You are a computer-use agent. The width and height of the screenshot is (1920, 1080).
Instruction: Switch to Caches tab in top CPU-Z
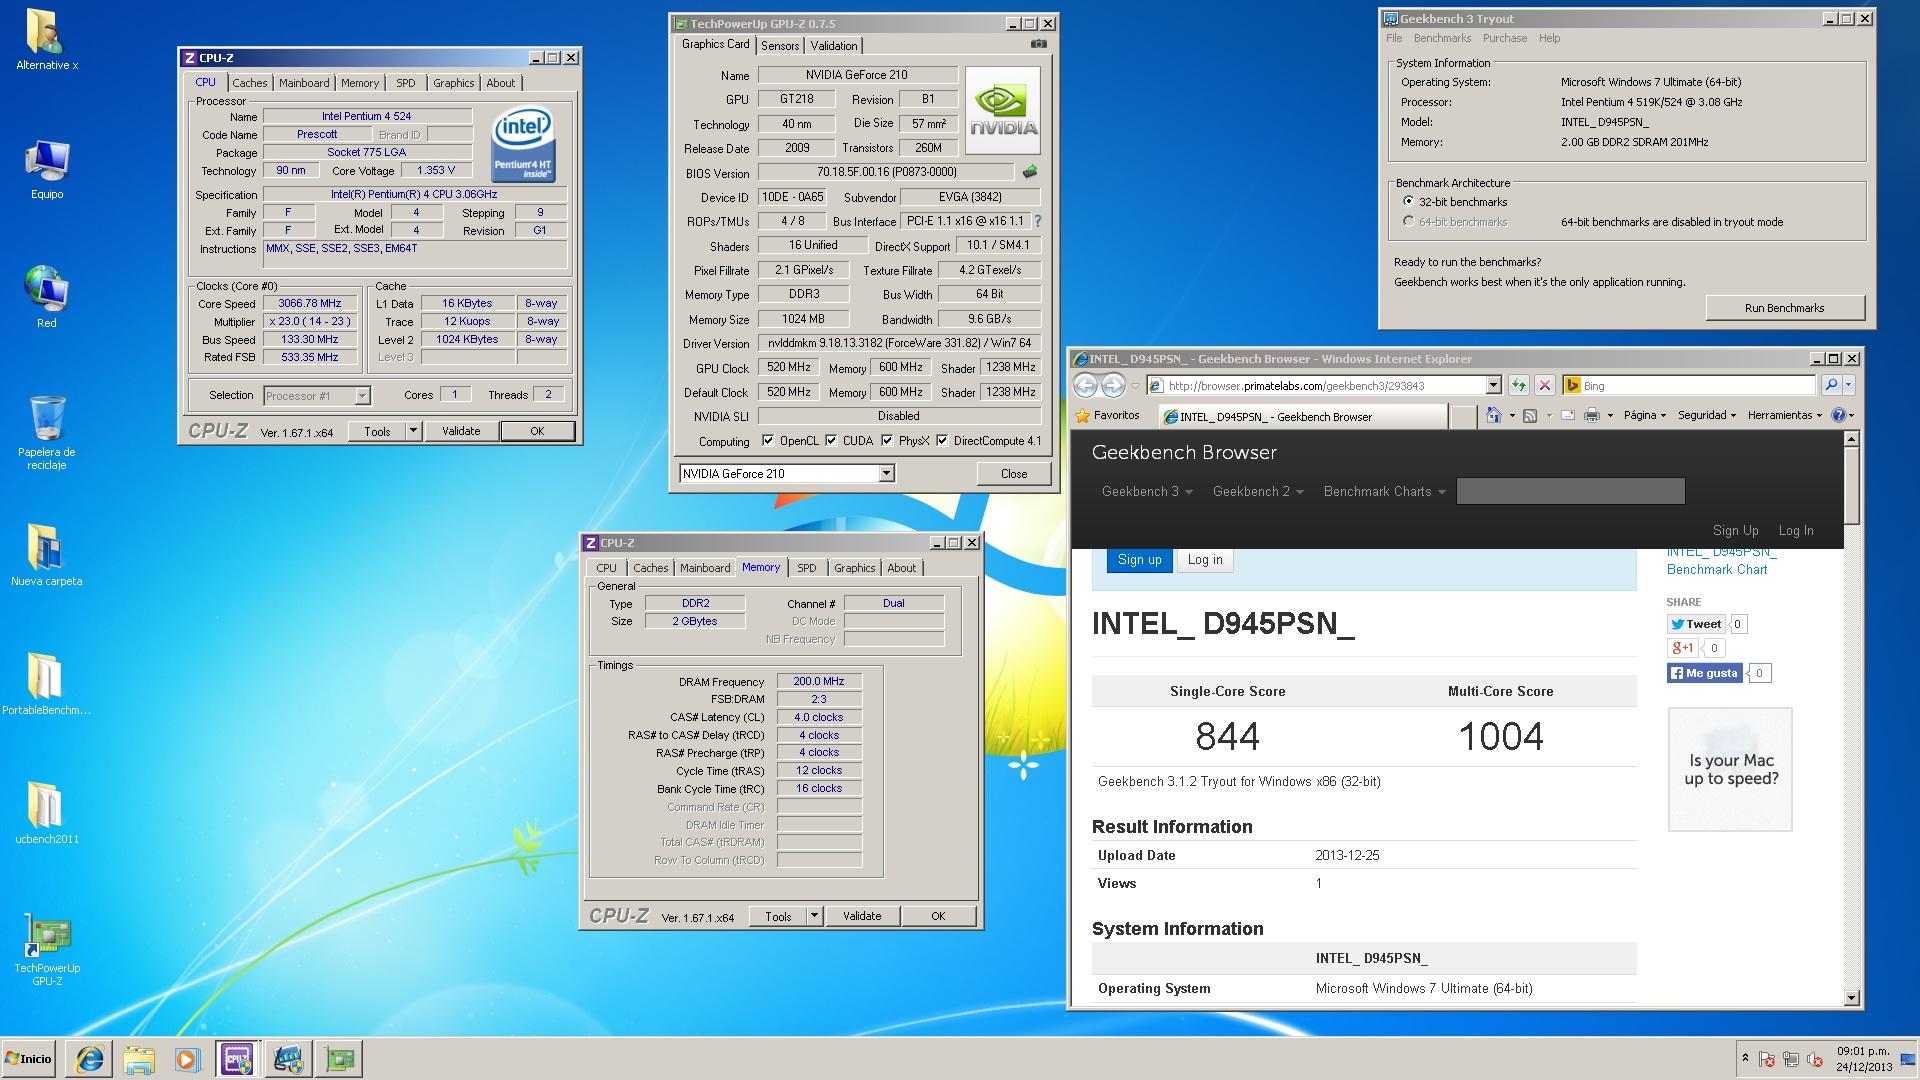[250, 83]
